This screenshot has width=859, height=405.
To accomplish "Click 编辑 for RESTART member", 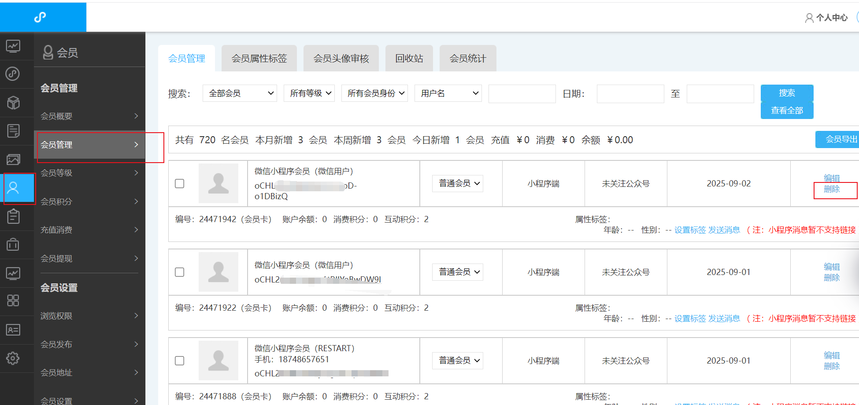I will pyautogui.click(x=832, y=355).
